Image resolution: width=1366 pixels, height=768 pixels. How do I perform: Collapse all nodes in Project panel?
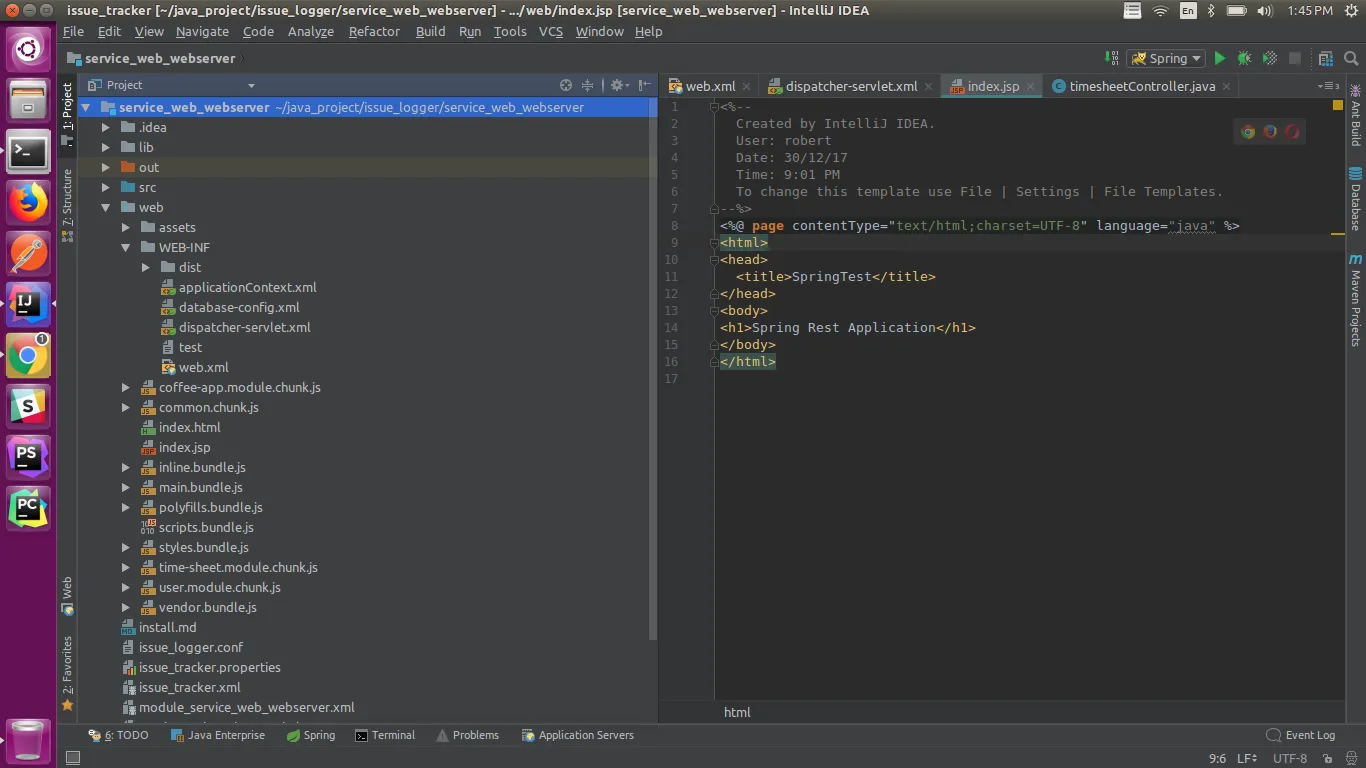tap(588, 86)
